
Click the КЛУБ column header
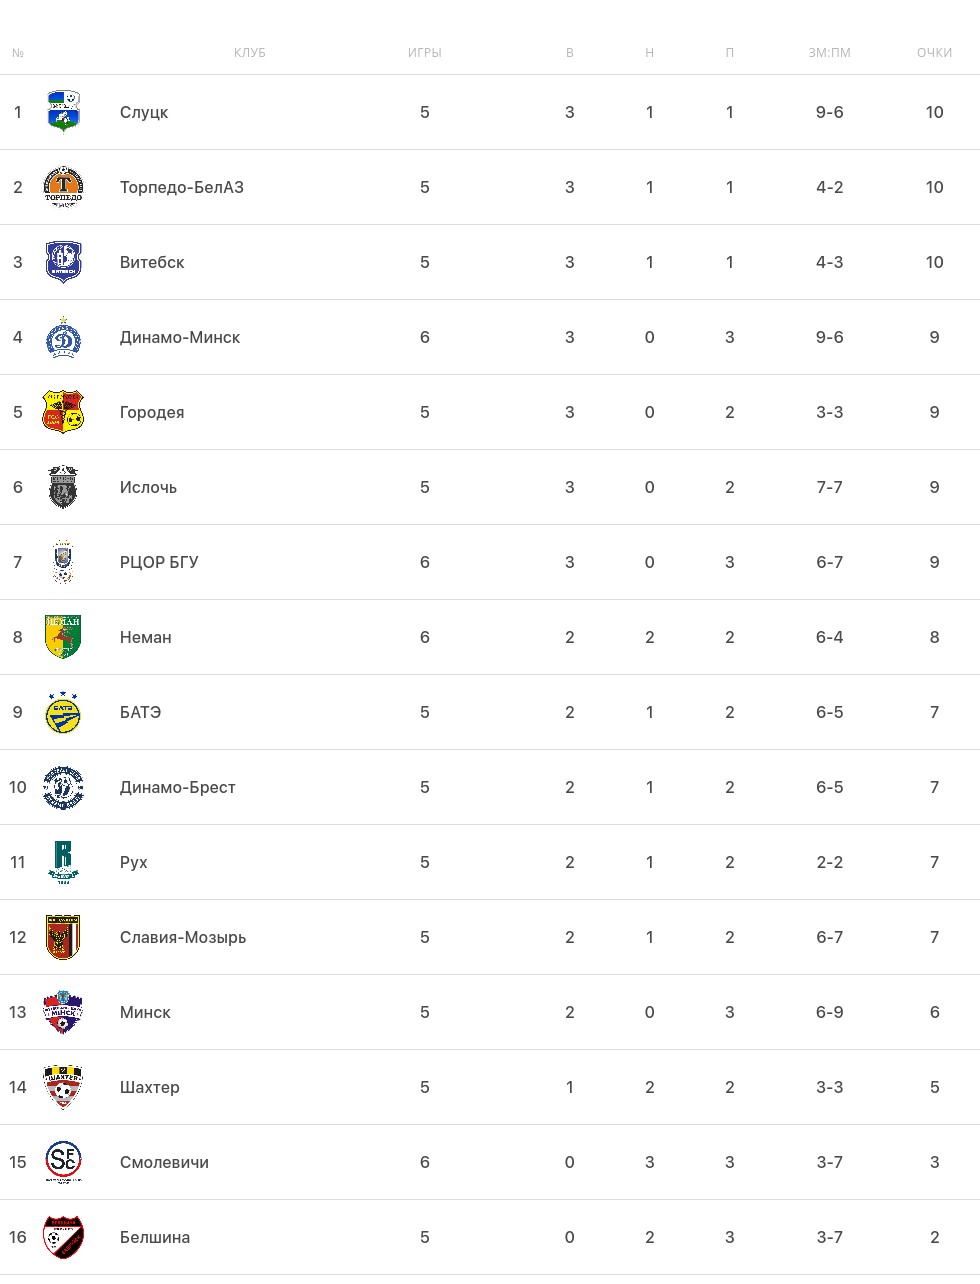click(x=250, y=53)
